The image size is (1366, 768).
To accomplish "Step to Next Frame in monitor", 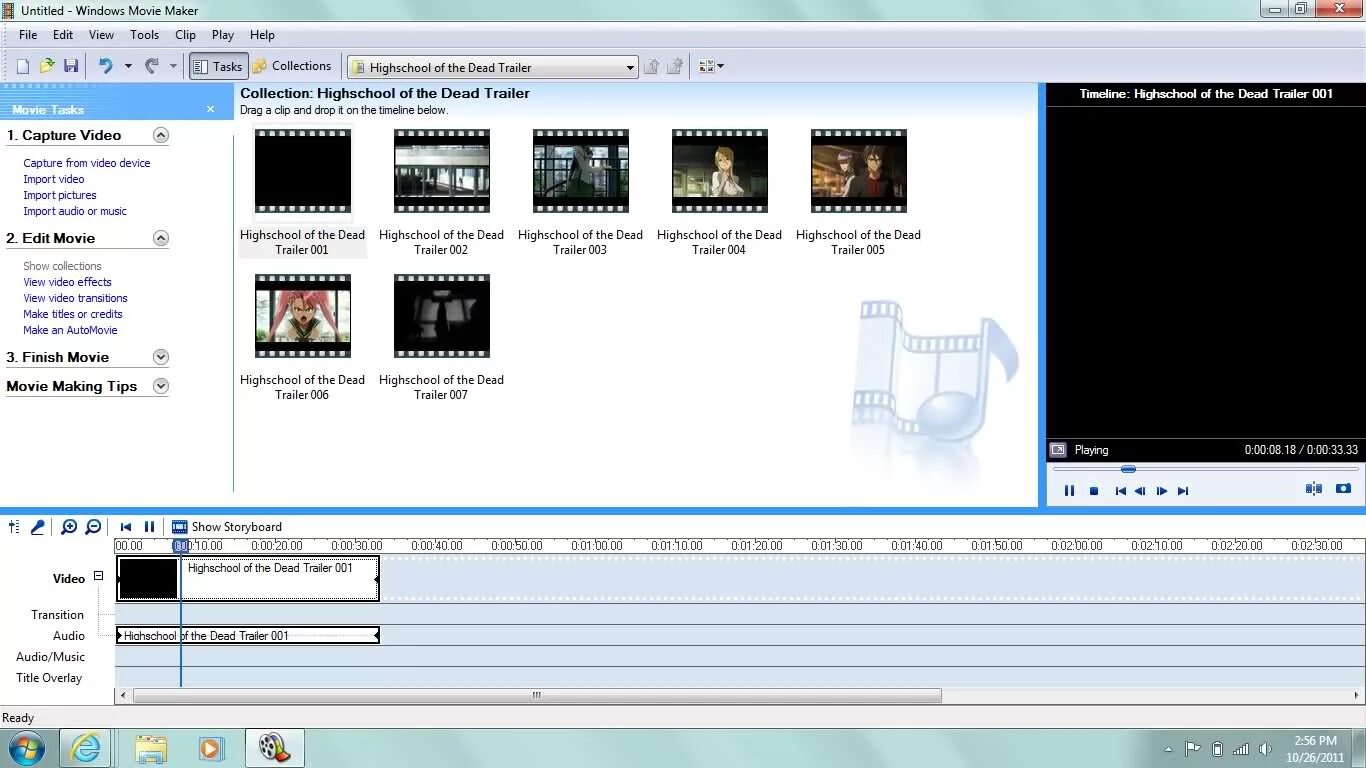I will (1161, 491).
